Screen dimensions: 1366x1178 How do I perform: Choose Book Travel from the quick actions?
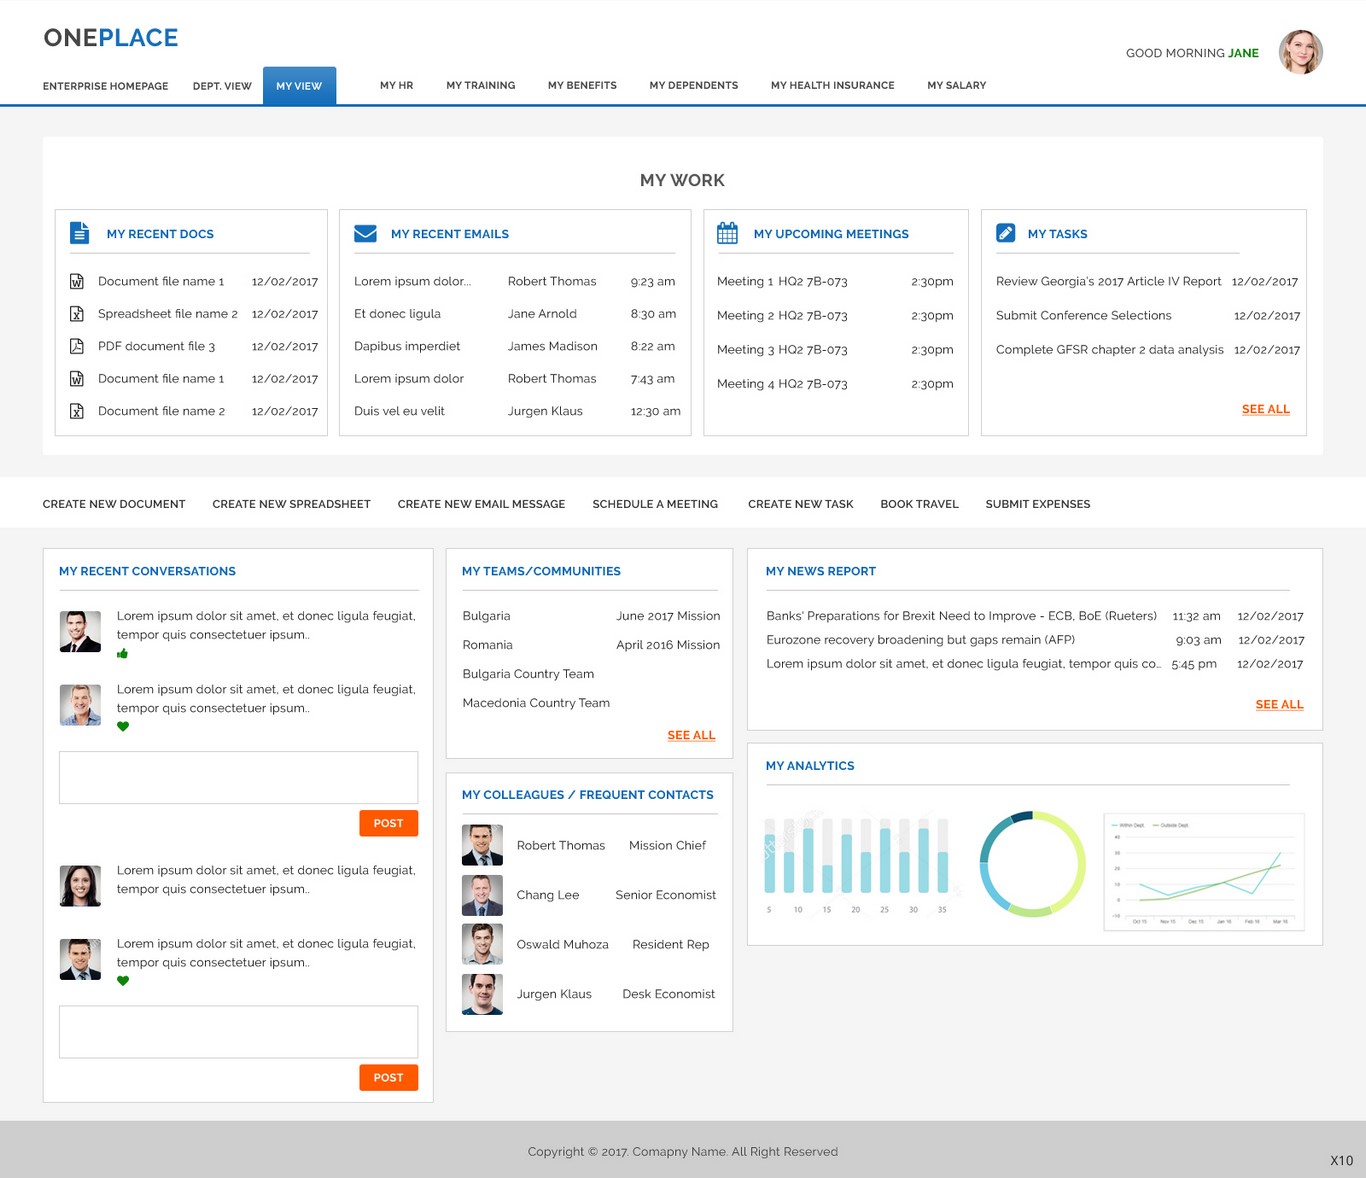[x=919, y=504]
